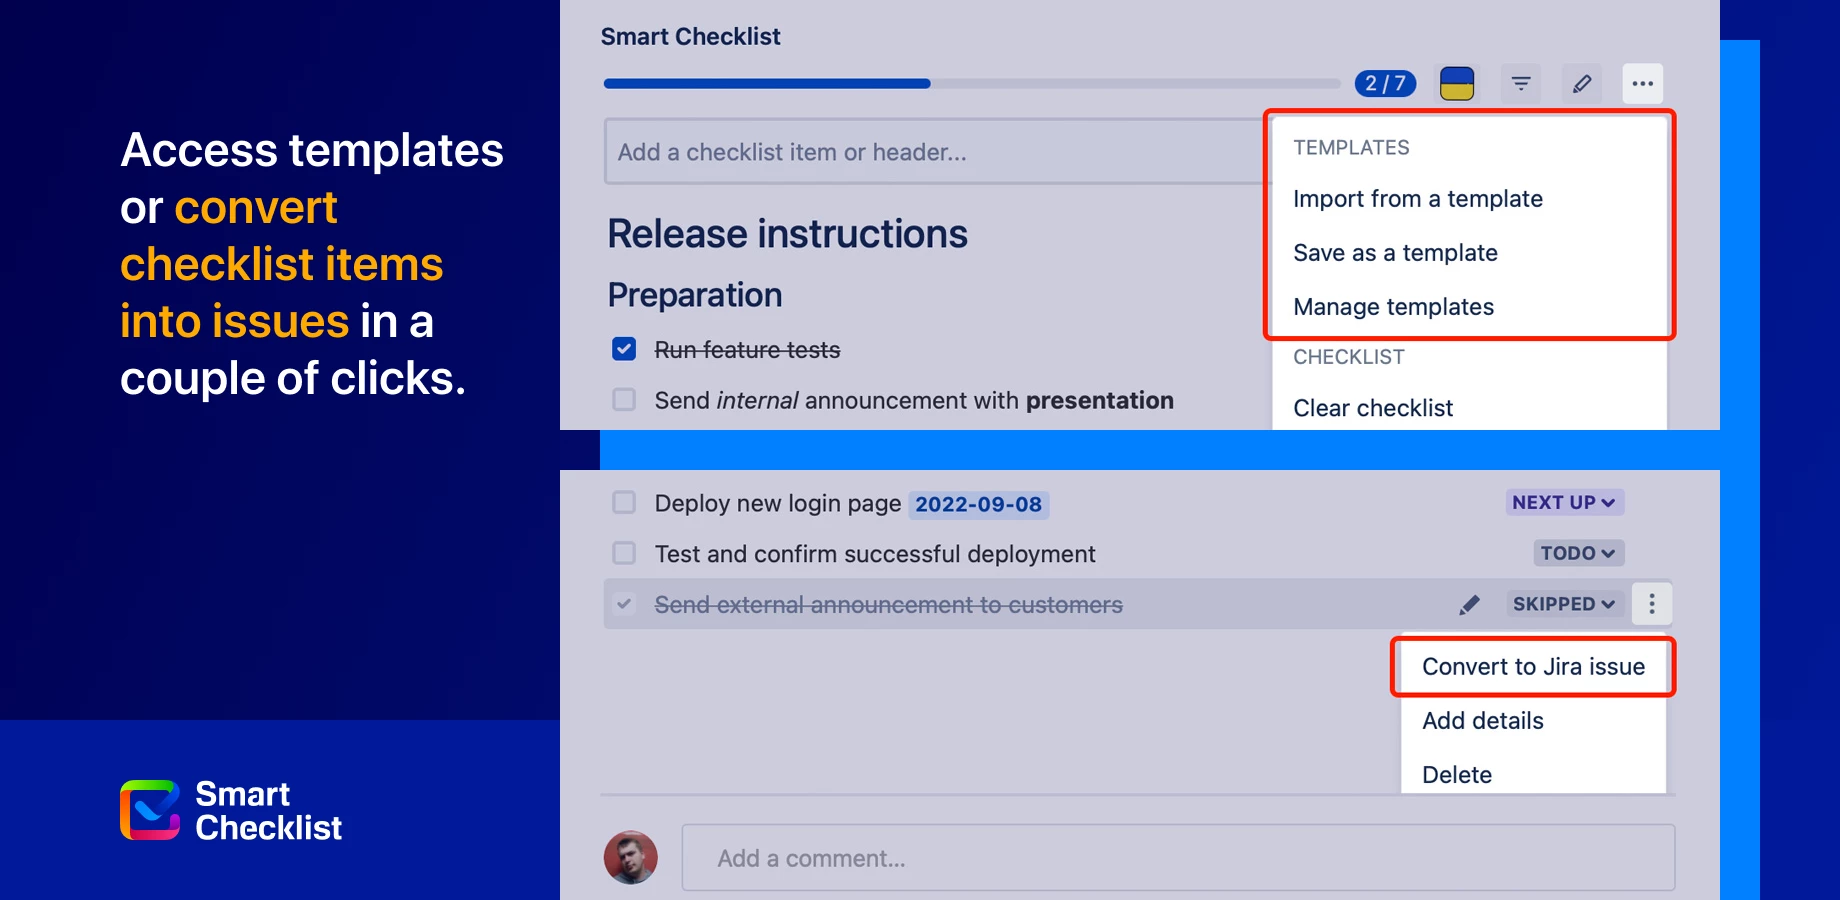Check the Send internal announcement checkbox
This screenshot has height=900, width=1840.
[623, 399]
